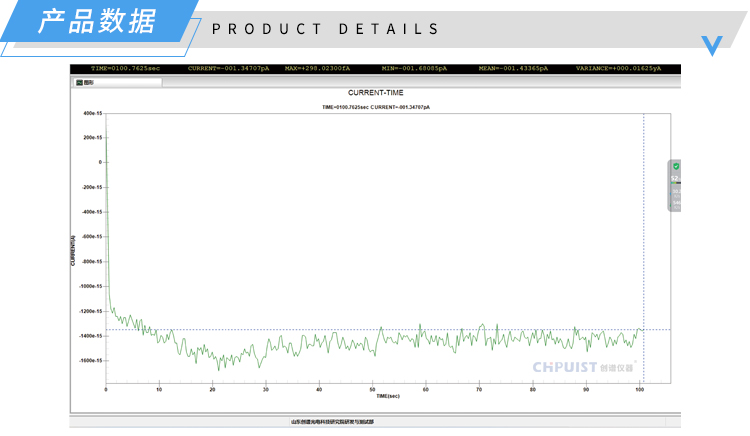Select the MEAN=-001.43365pA readout
Viewport: 750px width, 436px height.
[x=513, y=68]
